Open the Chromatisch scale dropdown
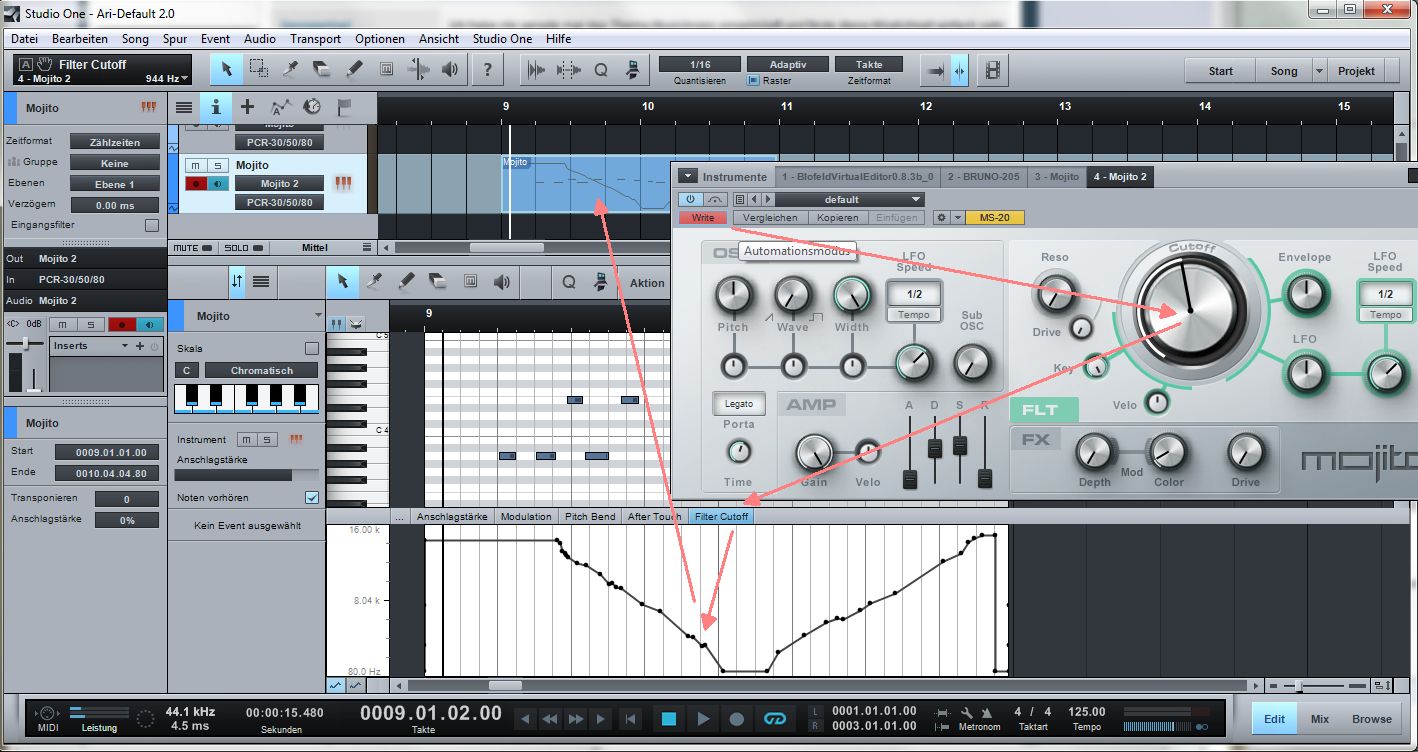Image resolution: width=1418 pixels, height=752 pixels. (261, 370)
